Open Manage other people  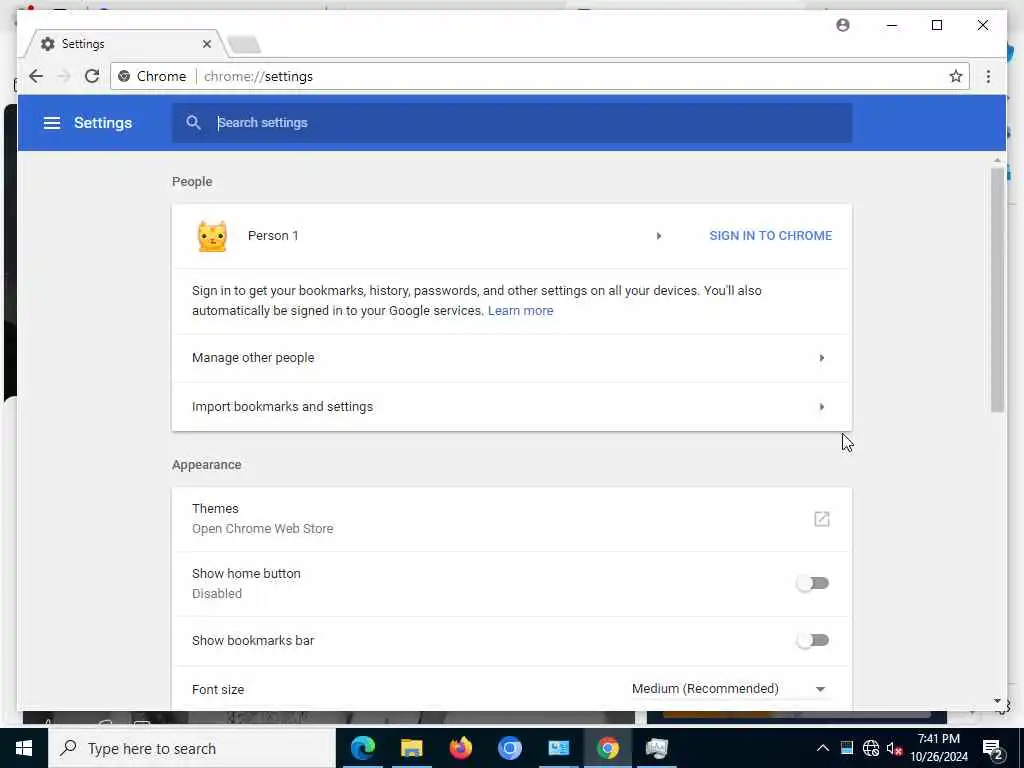[x=511, y=358]
